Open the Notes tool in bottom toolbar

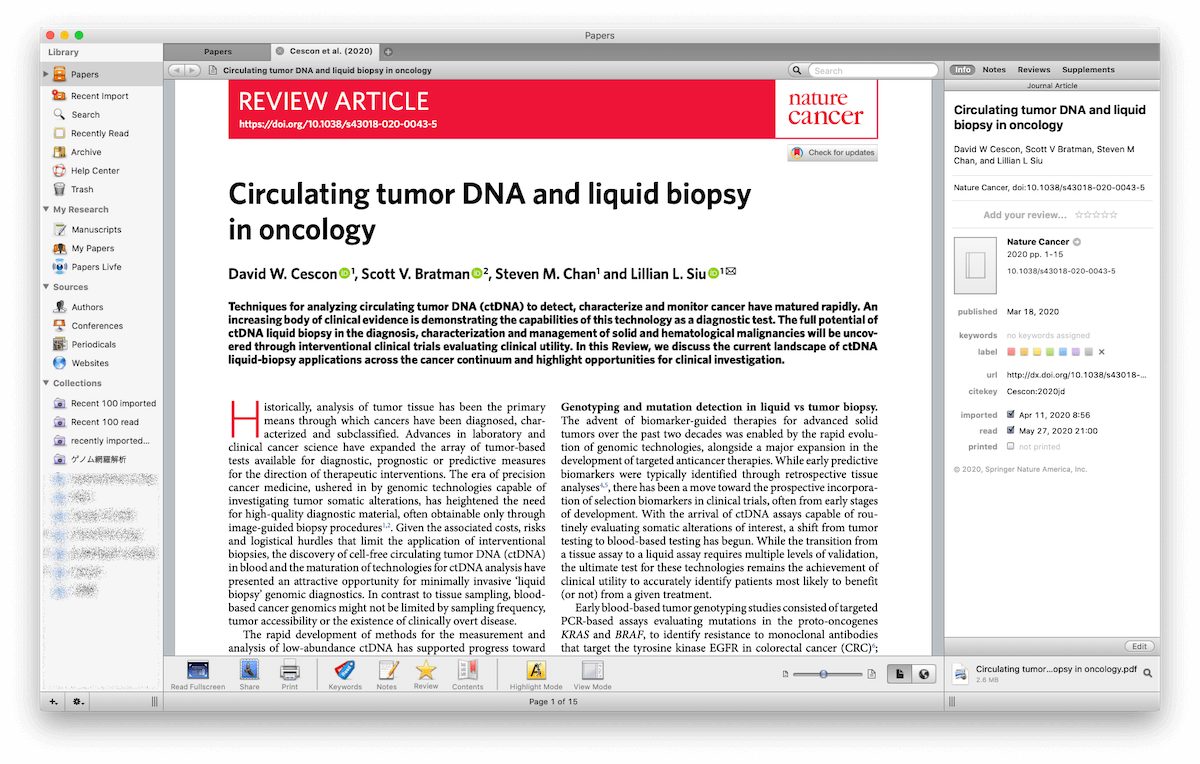point(386,671)
